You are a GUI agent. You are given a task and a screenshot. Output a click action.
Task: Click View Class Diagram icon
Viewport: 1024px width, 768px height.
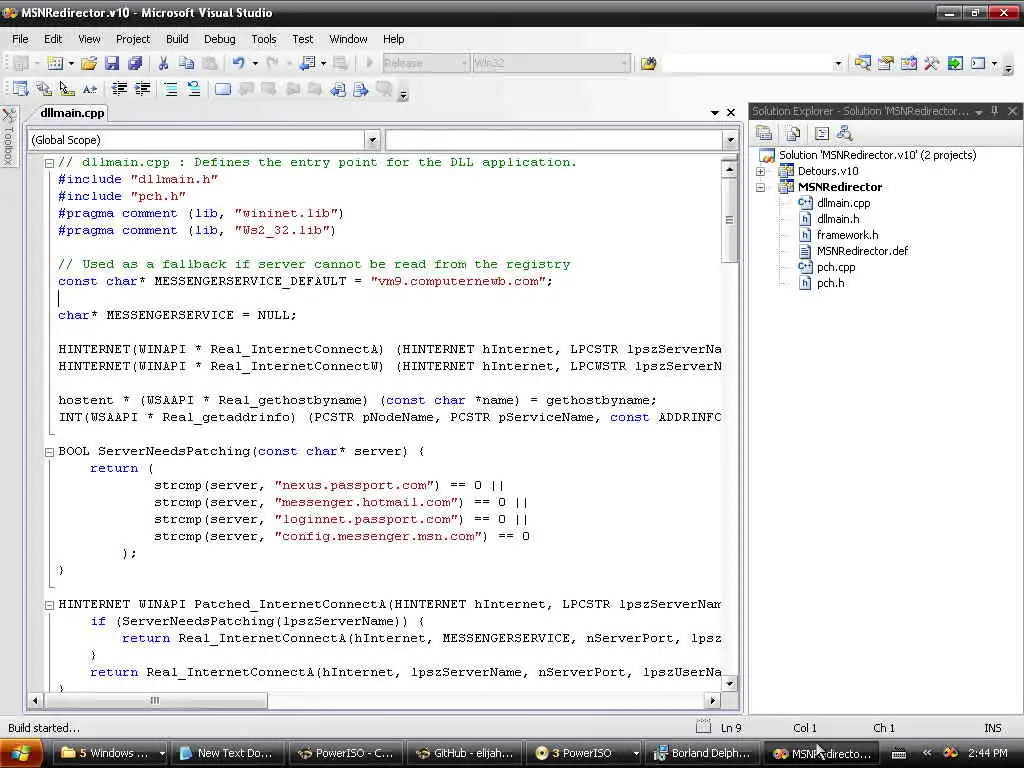tap(844, 134)
